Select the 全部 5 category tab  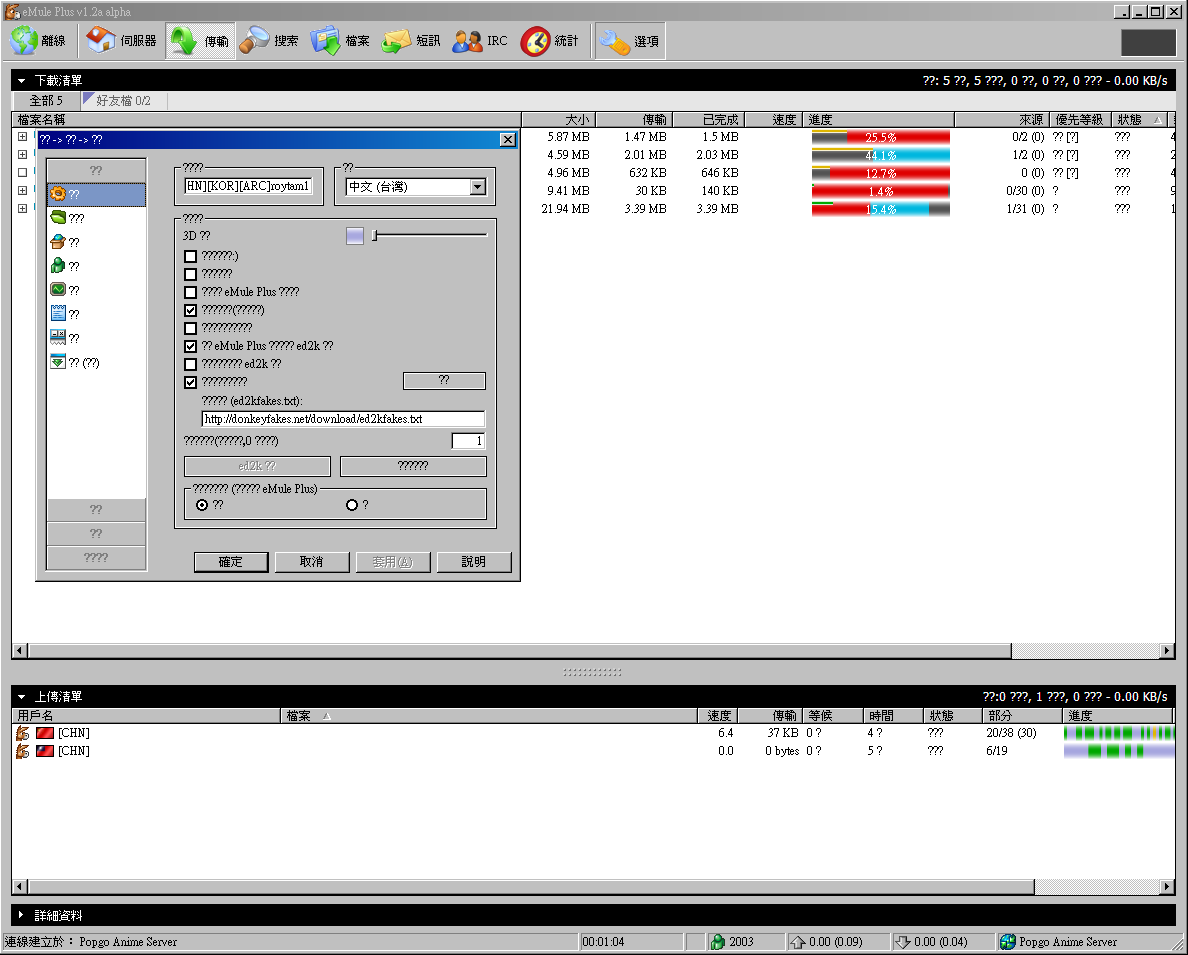46,101
